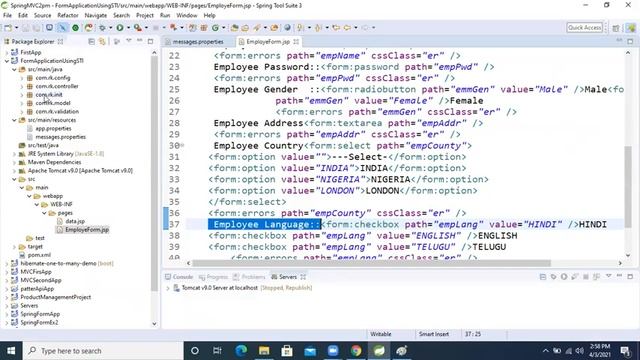Maximize the editor area
The height and width of the screenshot is (360, 640).
click(x=630, y=41)
